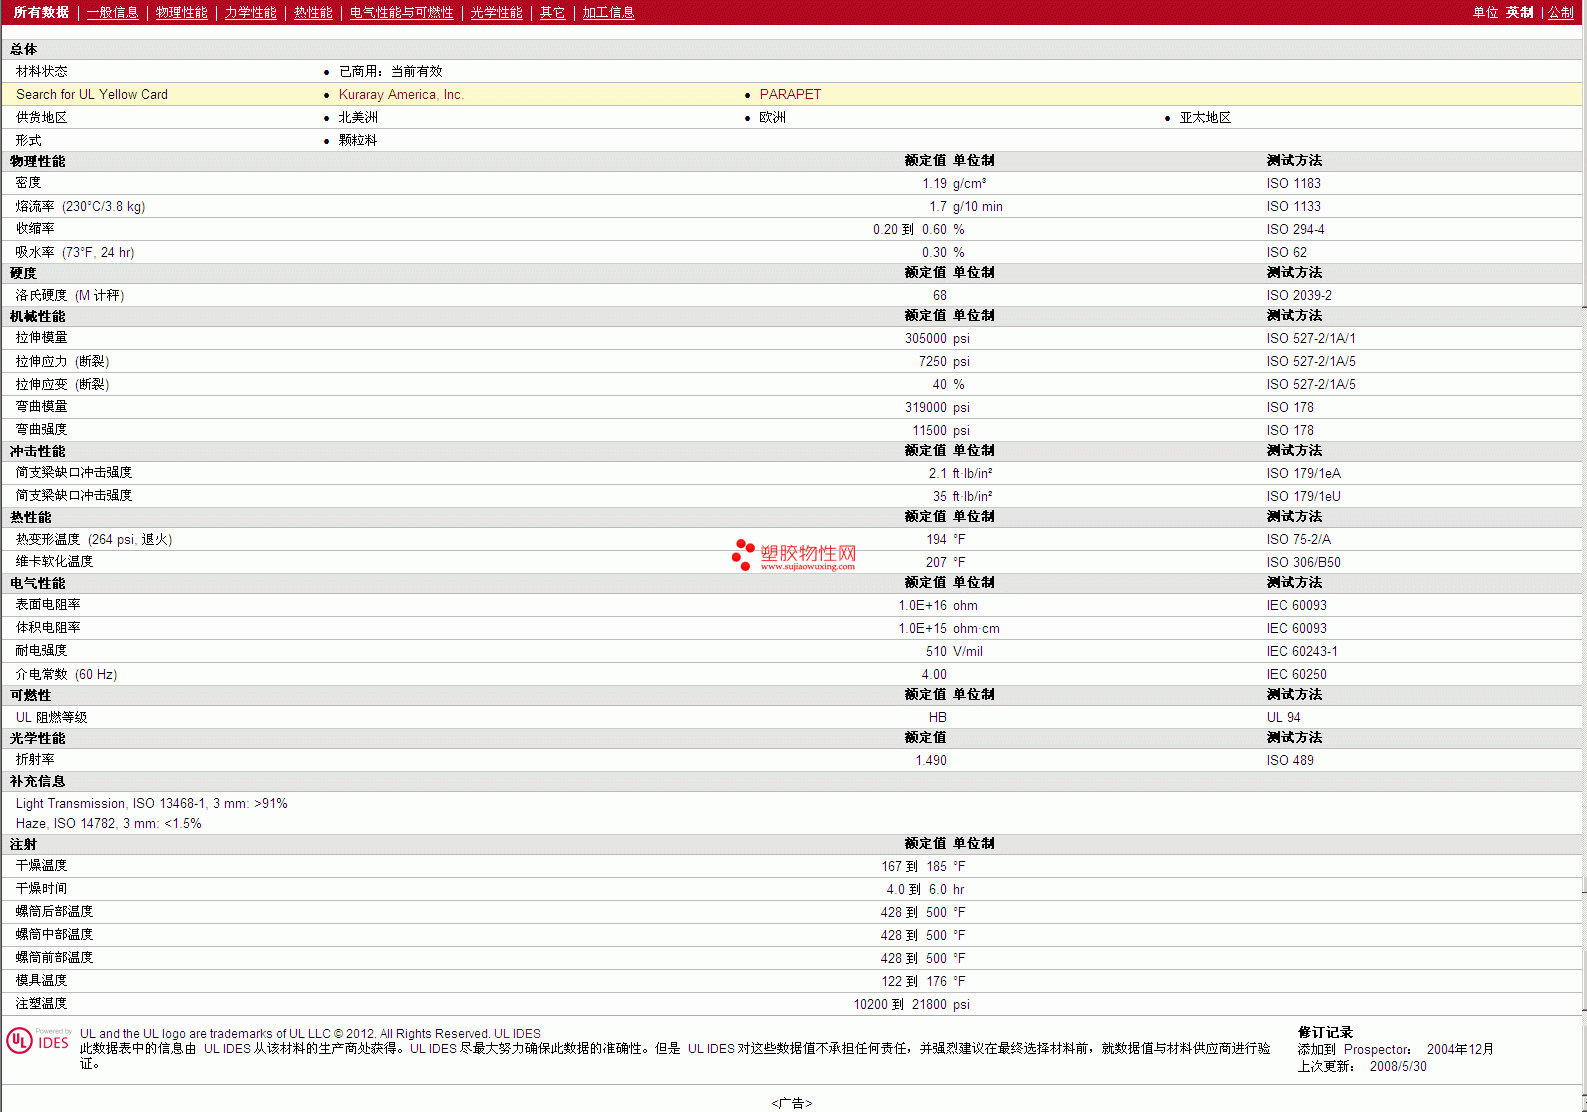Click the vertical scrollbar on right edge
Image resolution: width=1587 pixels, height=1112 pixels.
pos(1584,556)
